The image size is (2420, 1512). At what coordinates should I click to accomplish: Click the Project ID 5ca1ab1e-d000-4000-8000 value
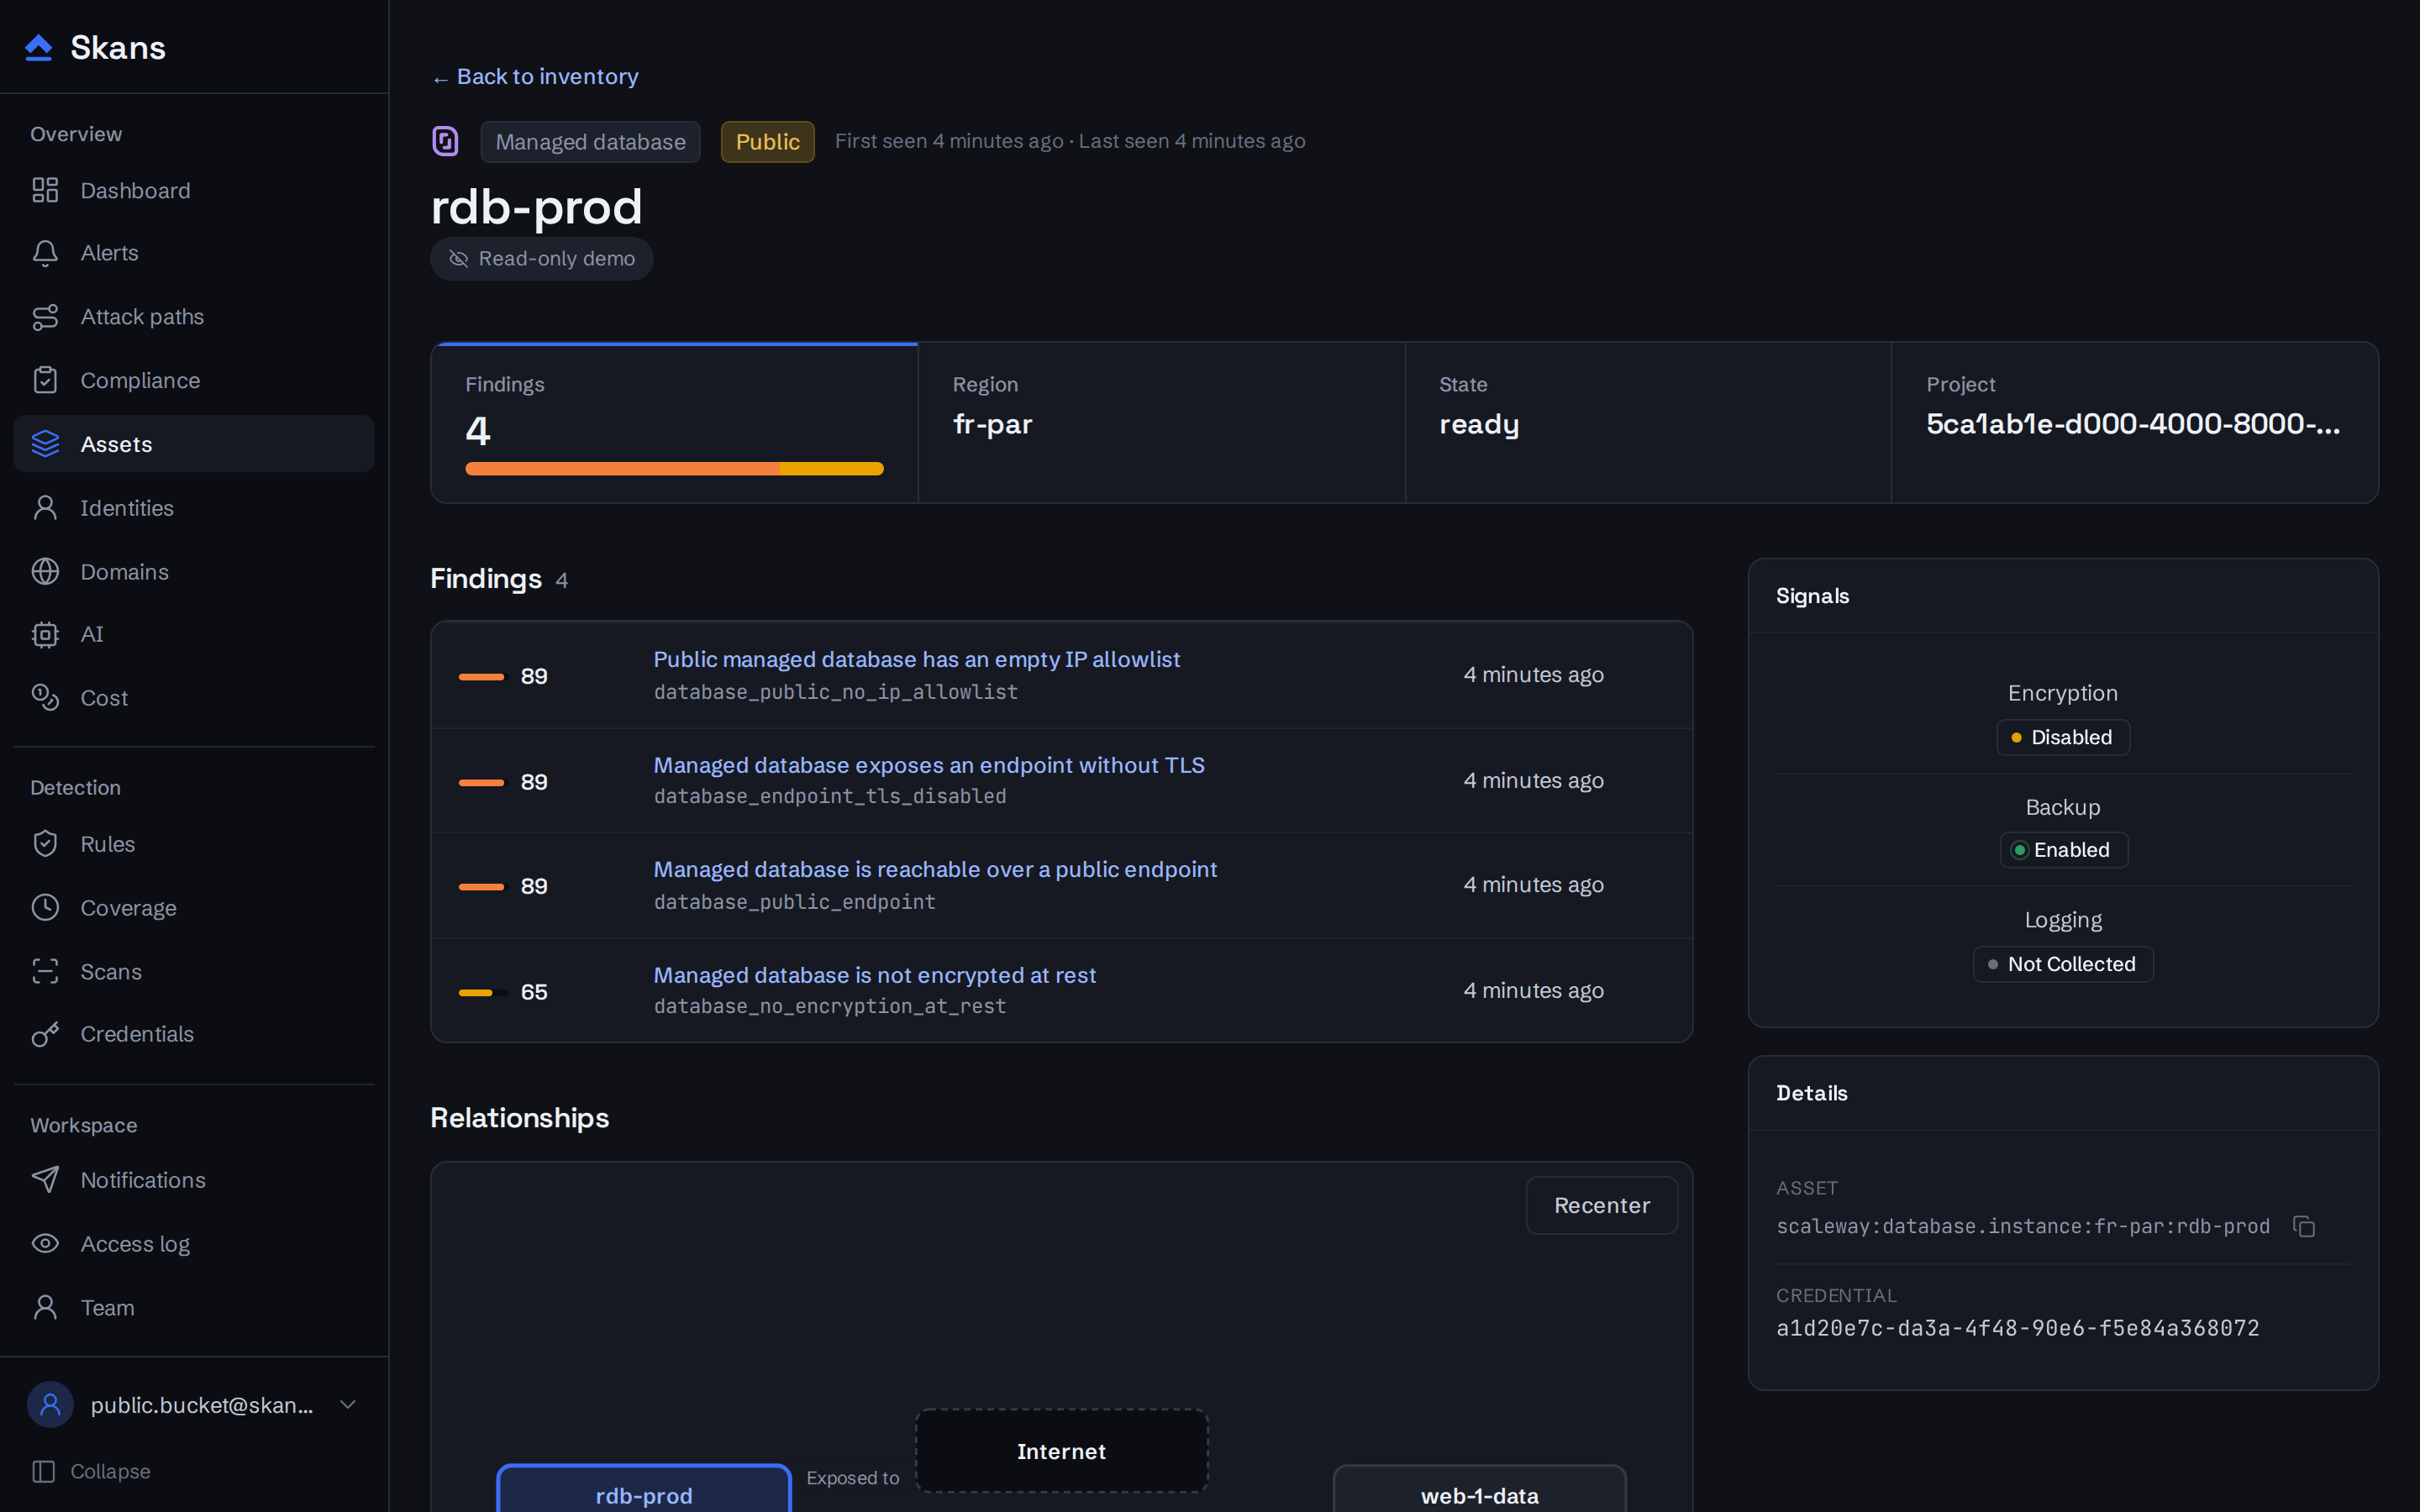tap(2132, 424)
